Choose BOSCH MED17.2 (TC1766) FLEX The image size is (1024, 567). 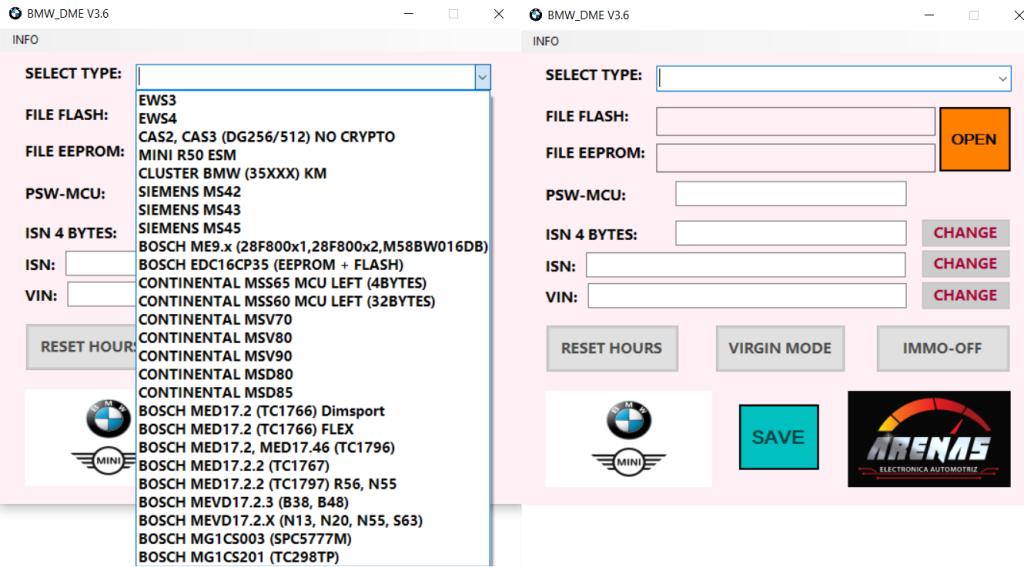point(313,429)
